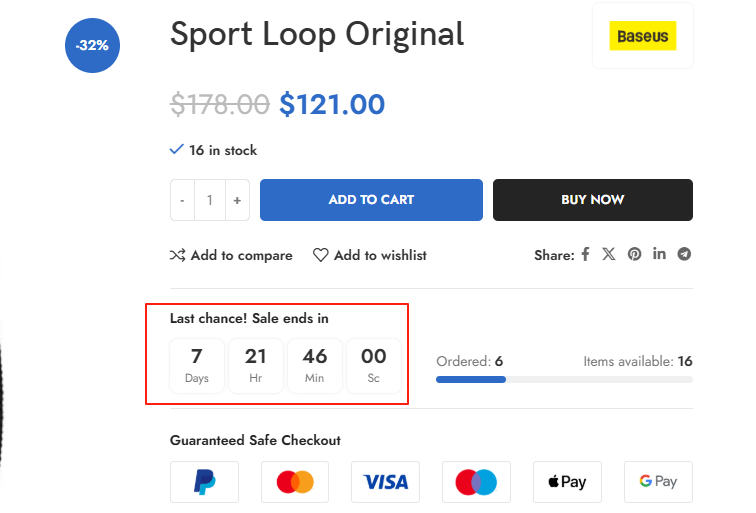Click the Apple Pay payment badge
756x513 pixels.
[567, 482]
